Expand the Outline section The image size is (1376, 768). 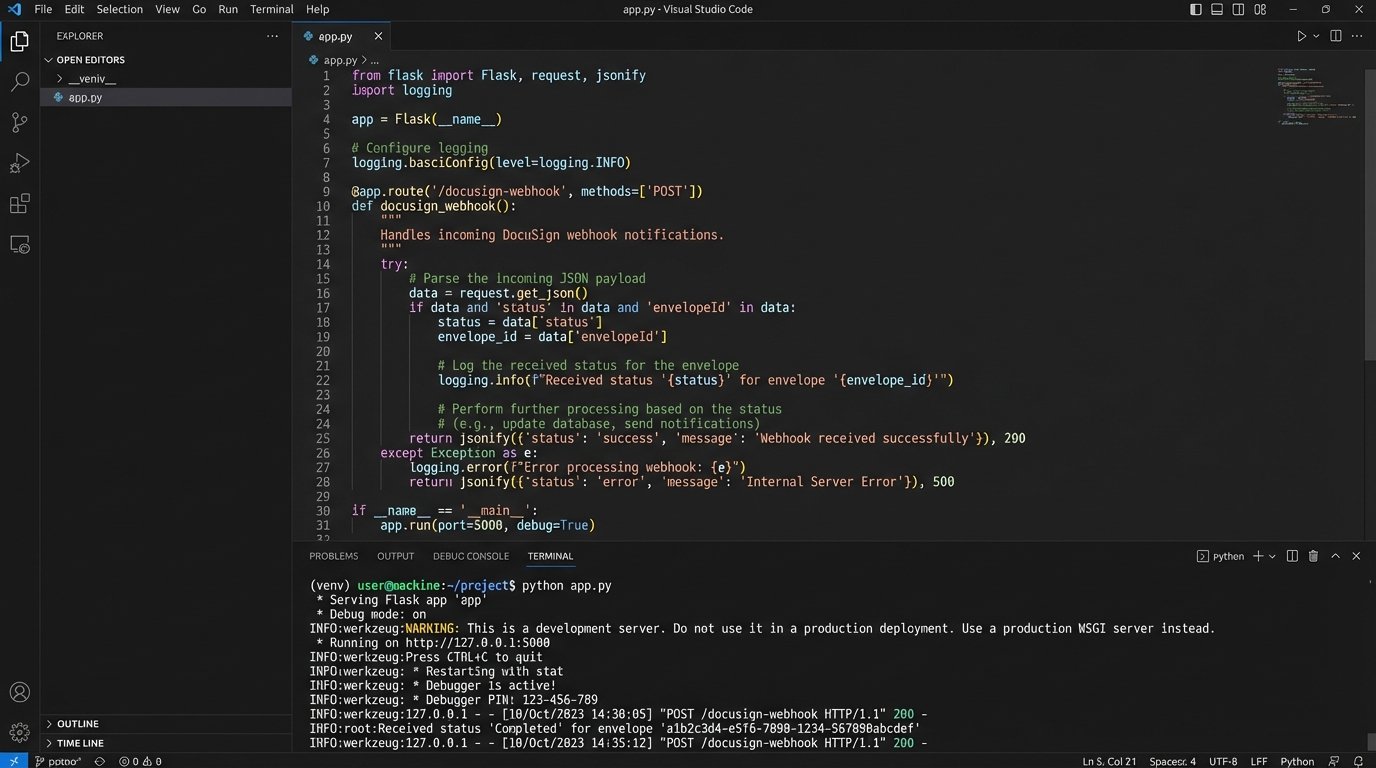(77, 724)
